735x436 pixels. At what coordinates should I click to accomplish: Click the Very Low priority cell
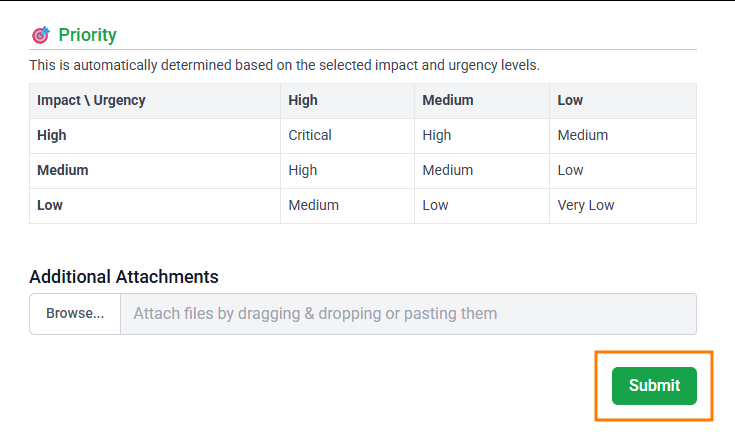click(x=586, y=205)
